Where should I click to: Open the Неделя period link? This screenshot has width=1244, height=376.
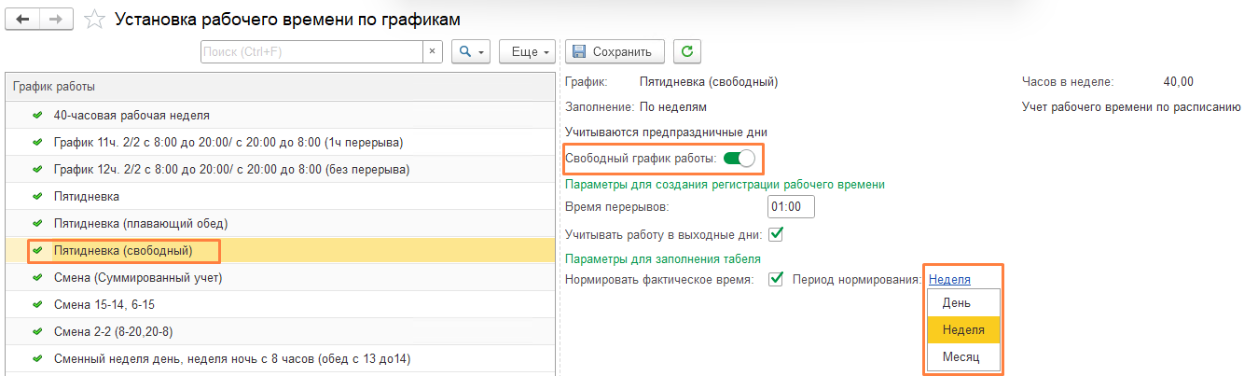coord(949,279)
